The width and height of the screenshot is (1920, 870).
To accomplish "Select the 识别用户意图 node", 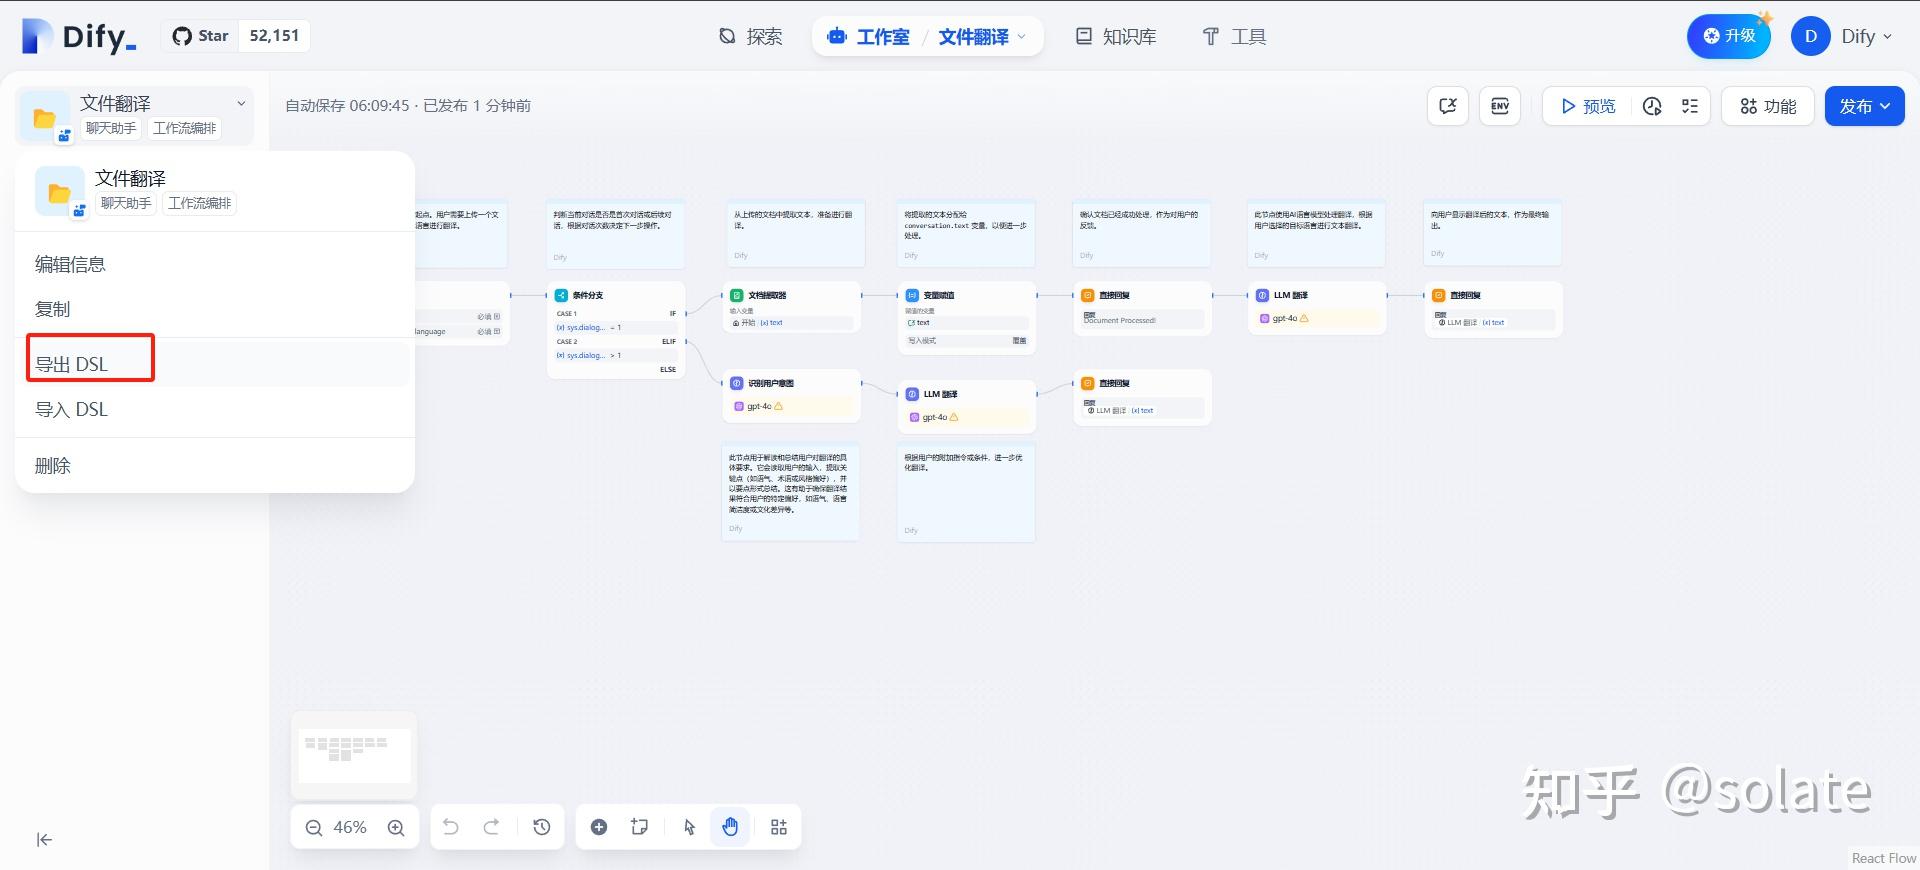I will (x=791, y=396).
